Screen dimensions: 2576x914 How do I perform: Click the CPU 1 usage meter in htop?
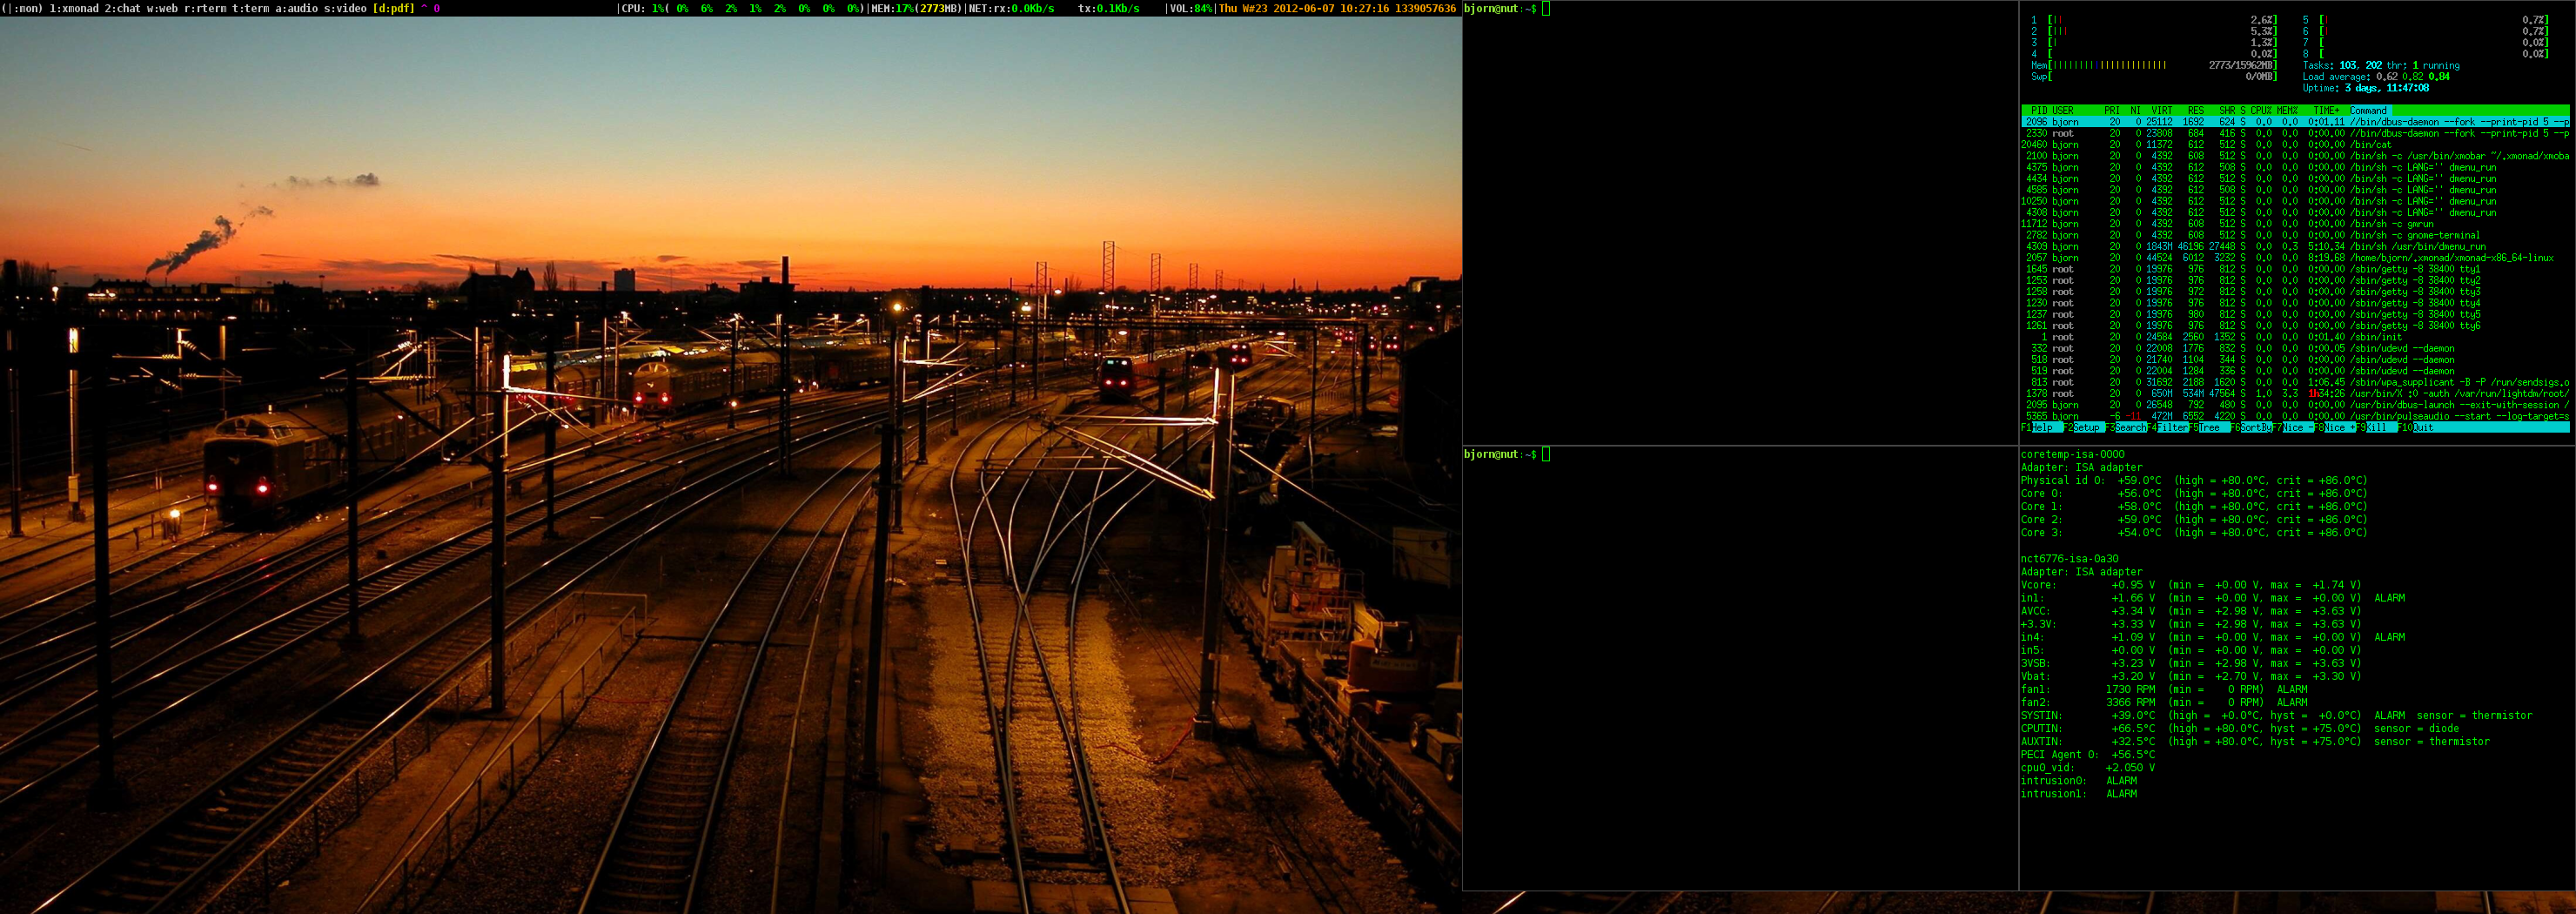2154,20
